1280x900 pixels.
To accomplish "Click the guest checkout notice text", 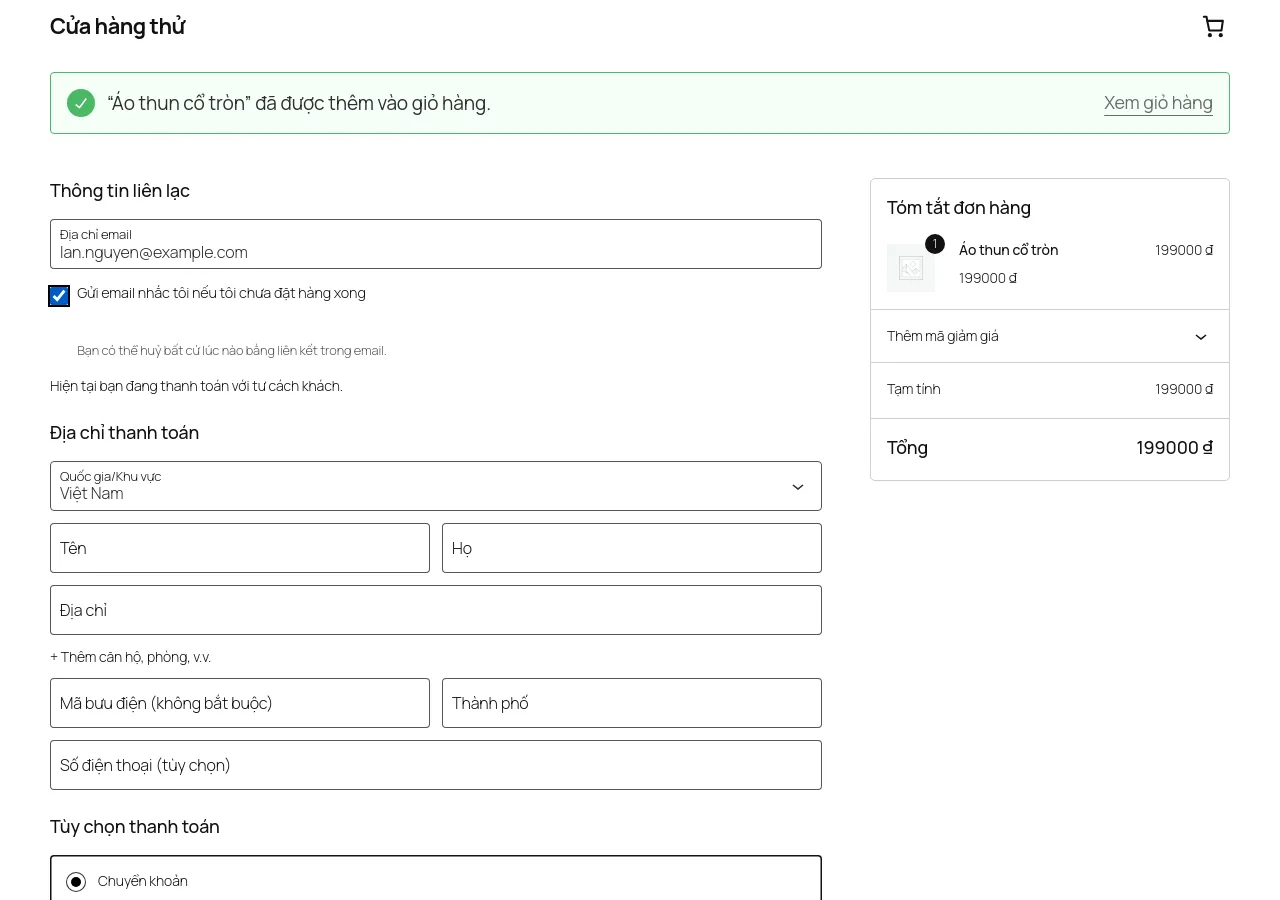I will [196, 386].
